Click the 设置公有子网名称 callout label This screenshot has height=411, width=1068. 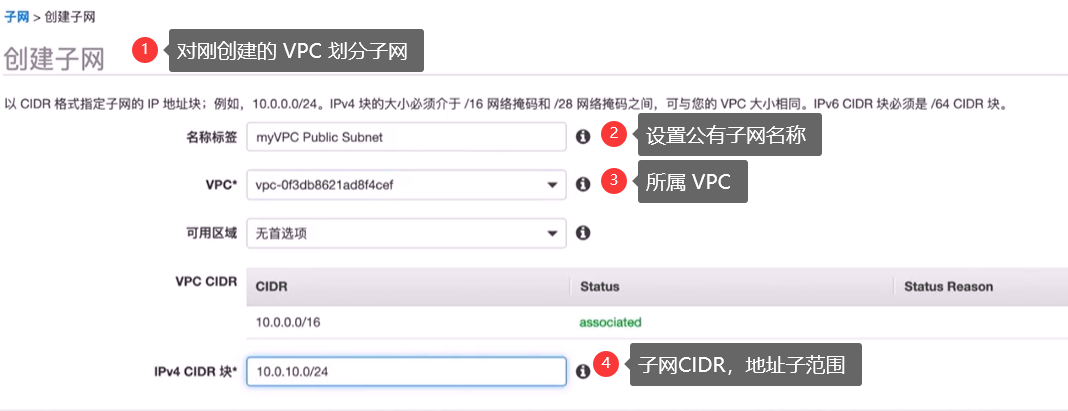(x=729, y=134)
